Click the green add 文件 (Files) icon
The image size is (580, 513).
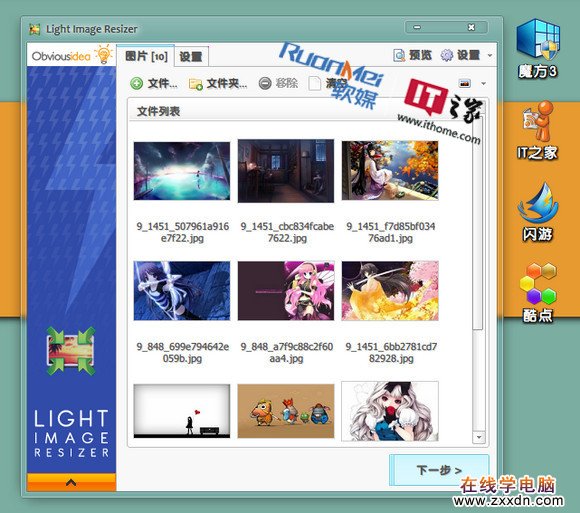pyautogui.click(x=136, y=84)
